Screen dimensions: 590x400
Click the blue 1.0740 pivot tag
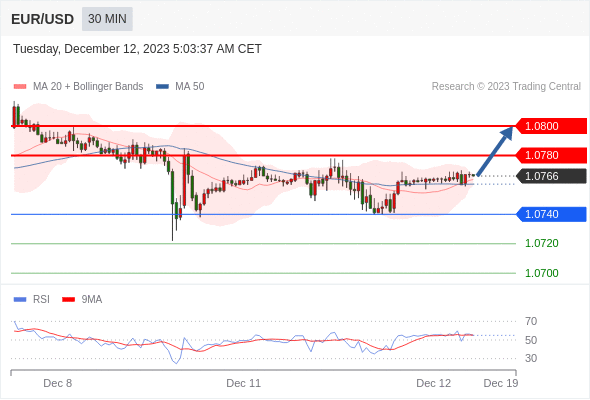pos(551,214)
